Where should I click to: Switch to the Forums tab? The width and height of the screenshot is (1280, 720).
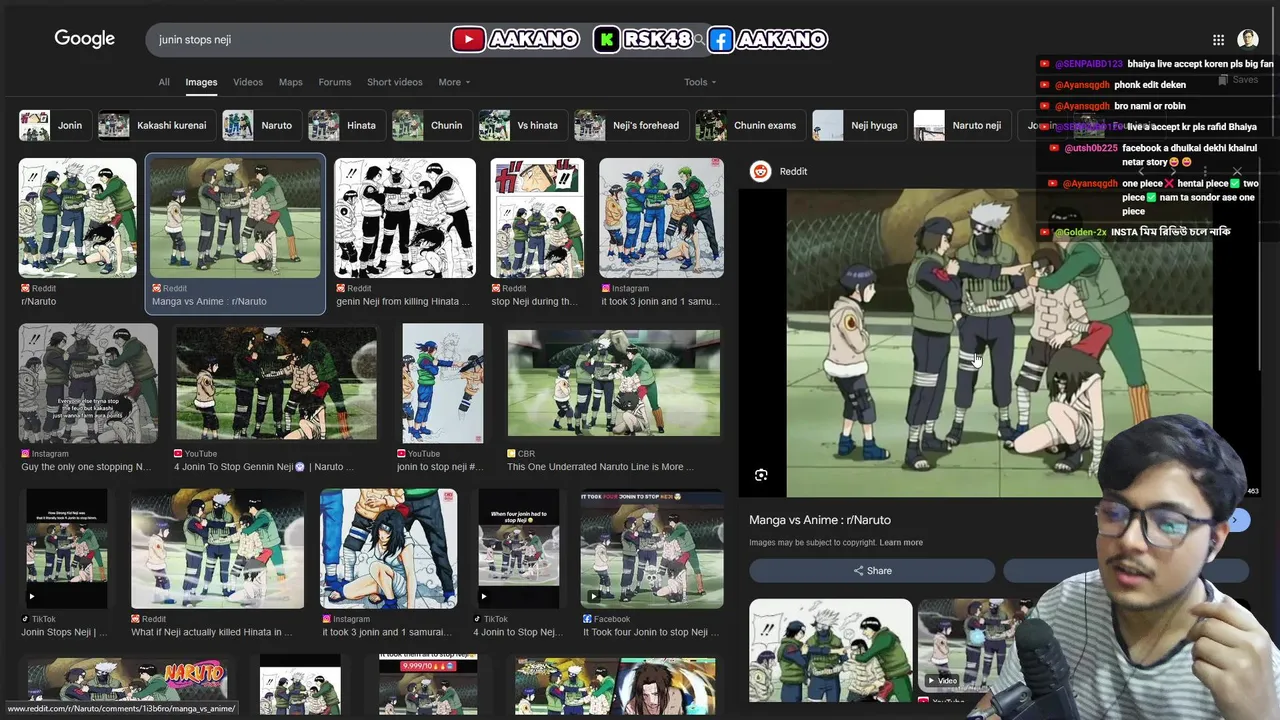335,82
